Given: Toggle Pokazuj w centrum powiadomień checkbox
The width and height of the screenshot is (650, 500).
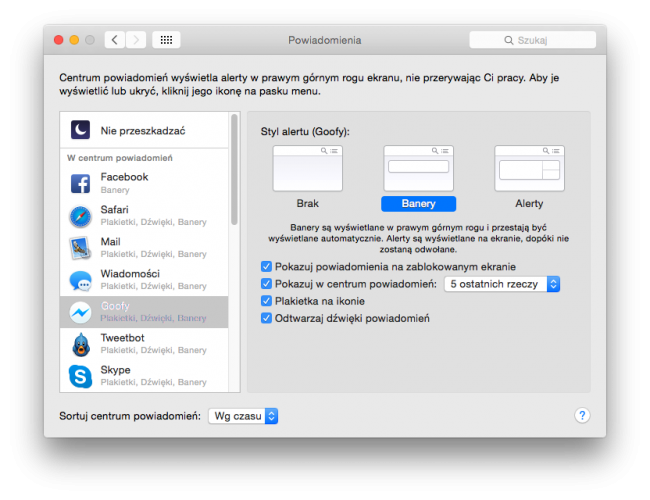Looking at the screenshot, I should coord(266,284).
